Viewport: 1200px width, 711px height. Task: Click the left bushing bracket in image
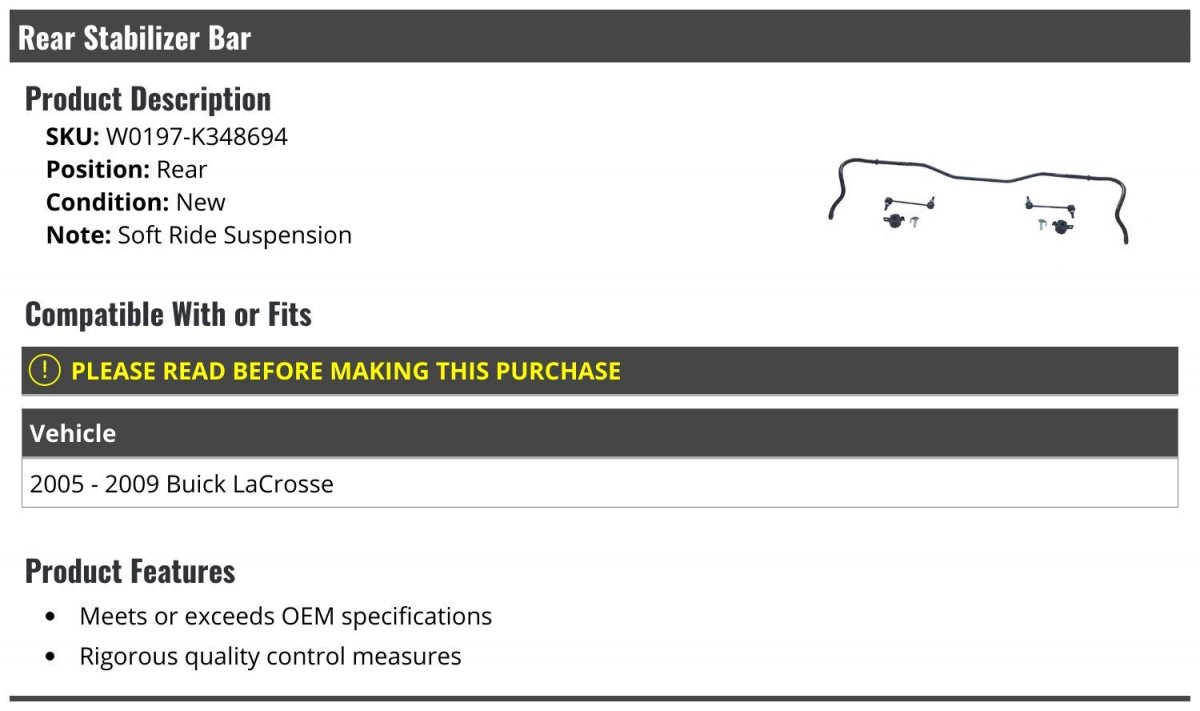(893, 220)
